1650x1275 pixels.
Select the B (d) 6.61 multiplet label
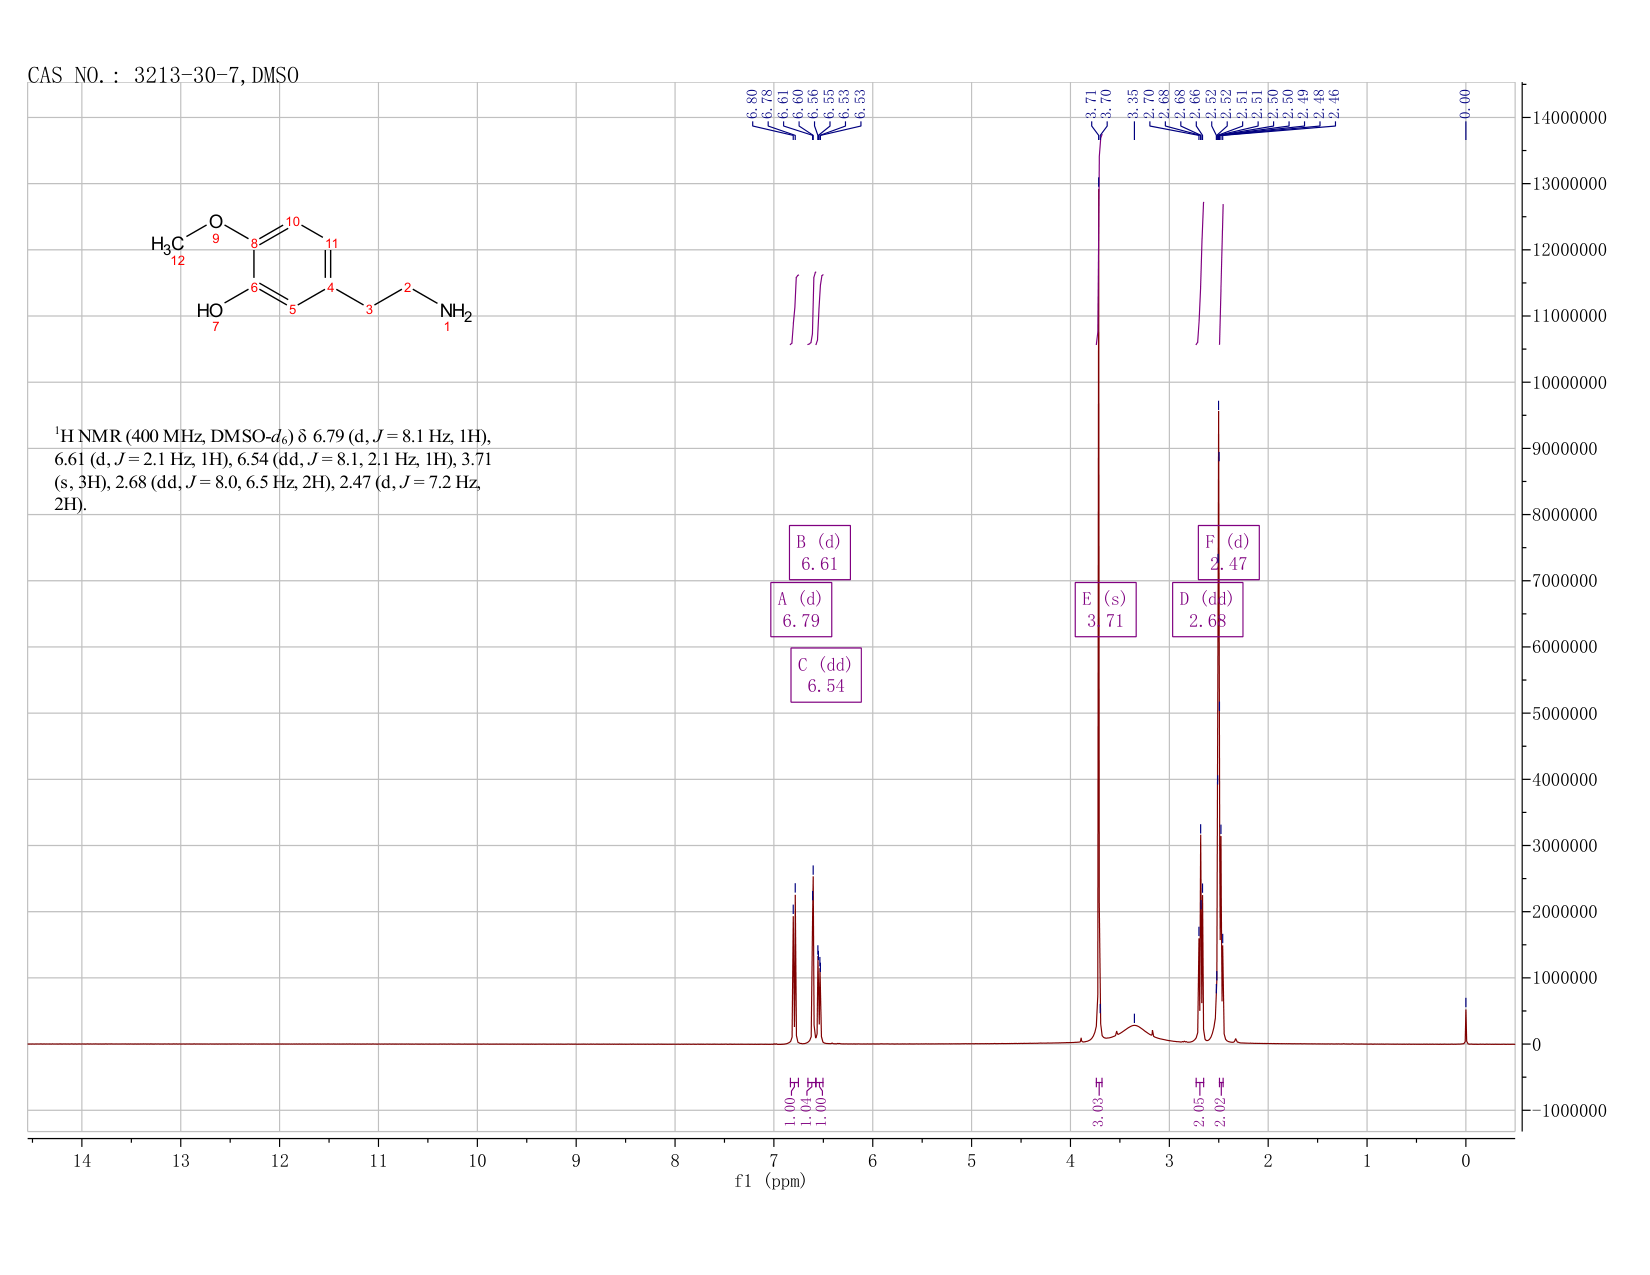[x=820, y=552]
